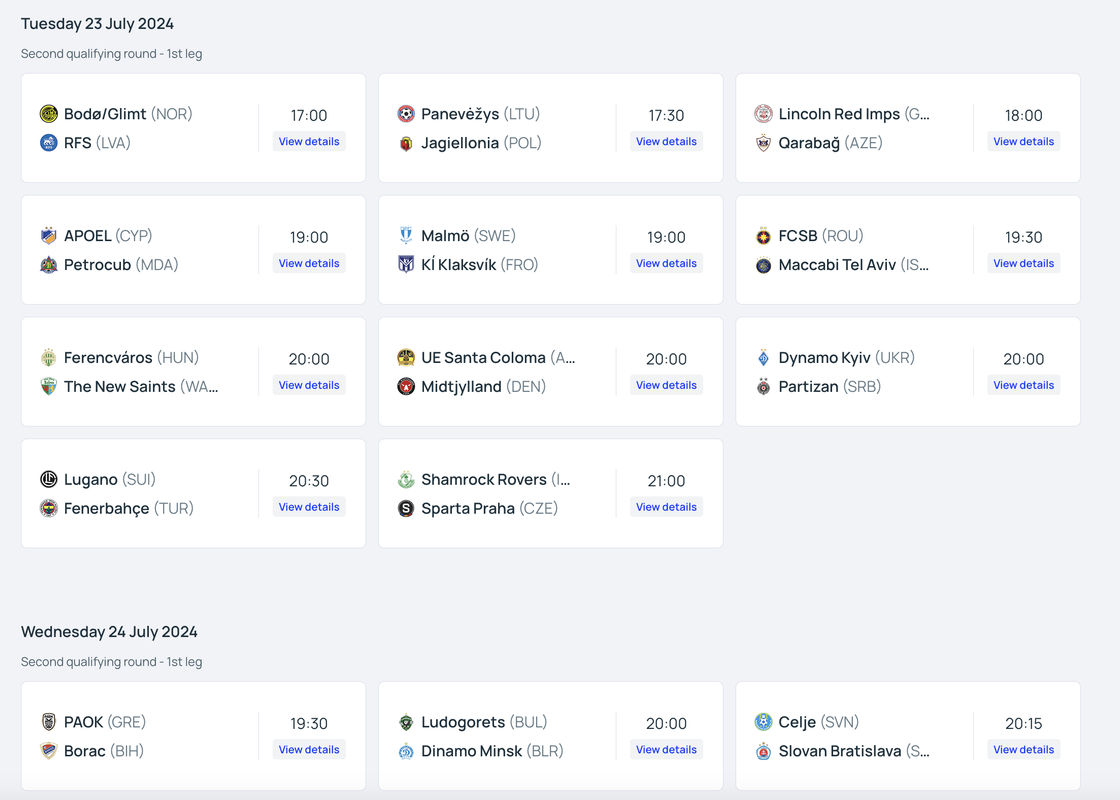Click the Fenerbahçe club crest
The width and height of the screenshot is (1120, 800).
tap(49, 508)
